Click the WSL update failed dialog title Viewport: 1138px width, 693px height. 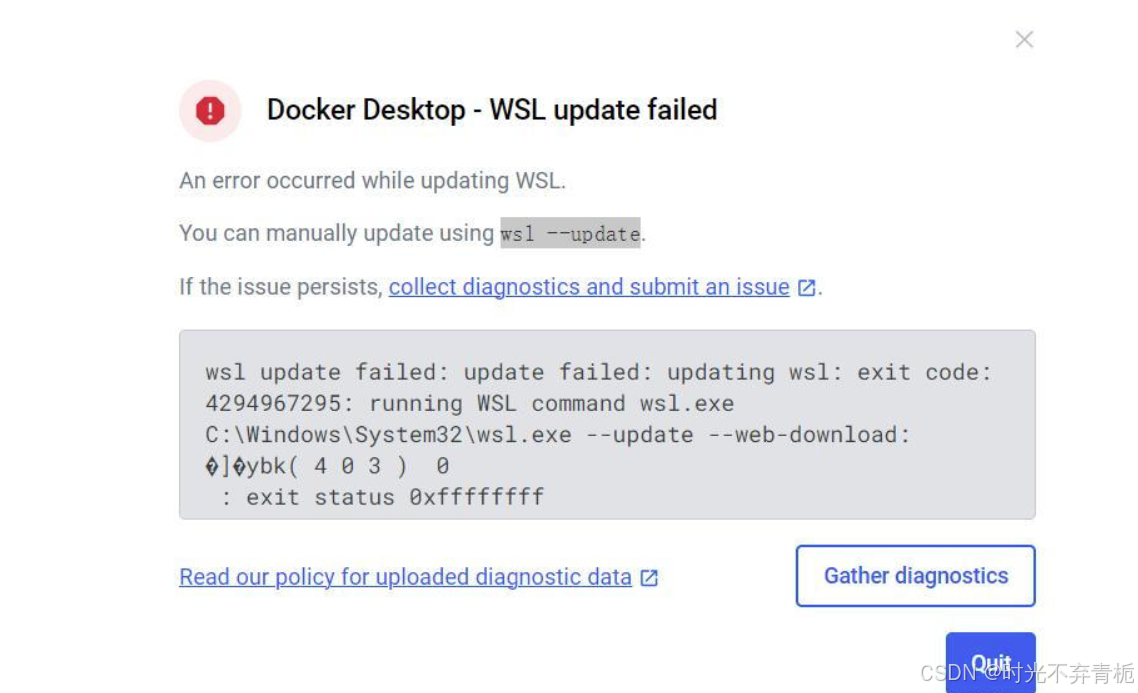coord(492,110)
